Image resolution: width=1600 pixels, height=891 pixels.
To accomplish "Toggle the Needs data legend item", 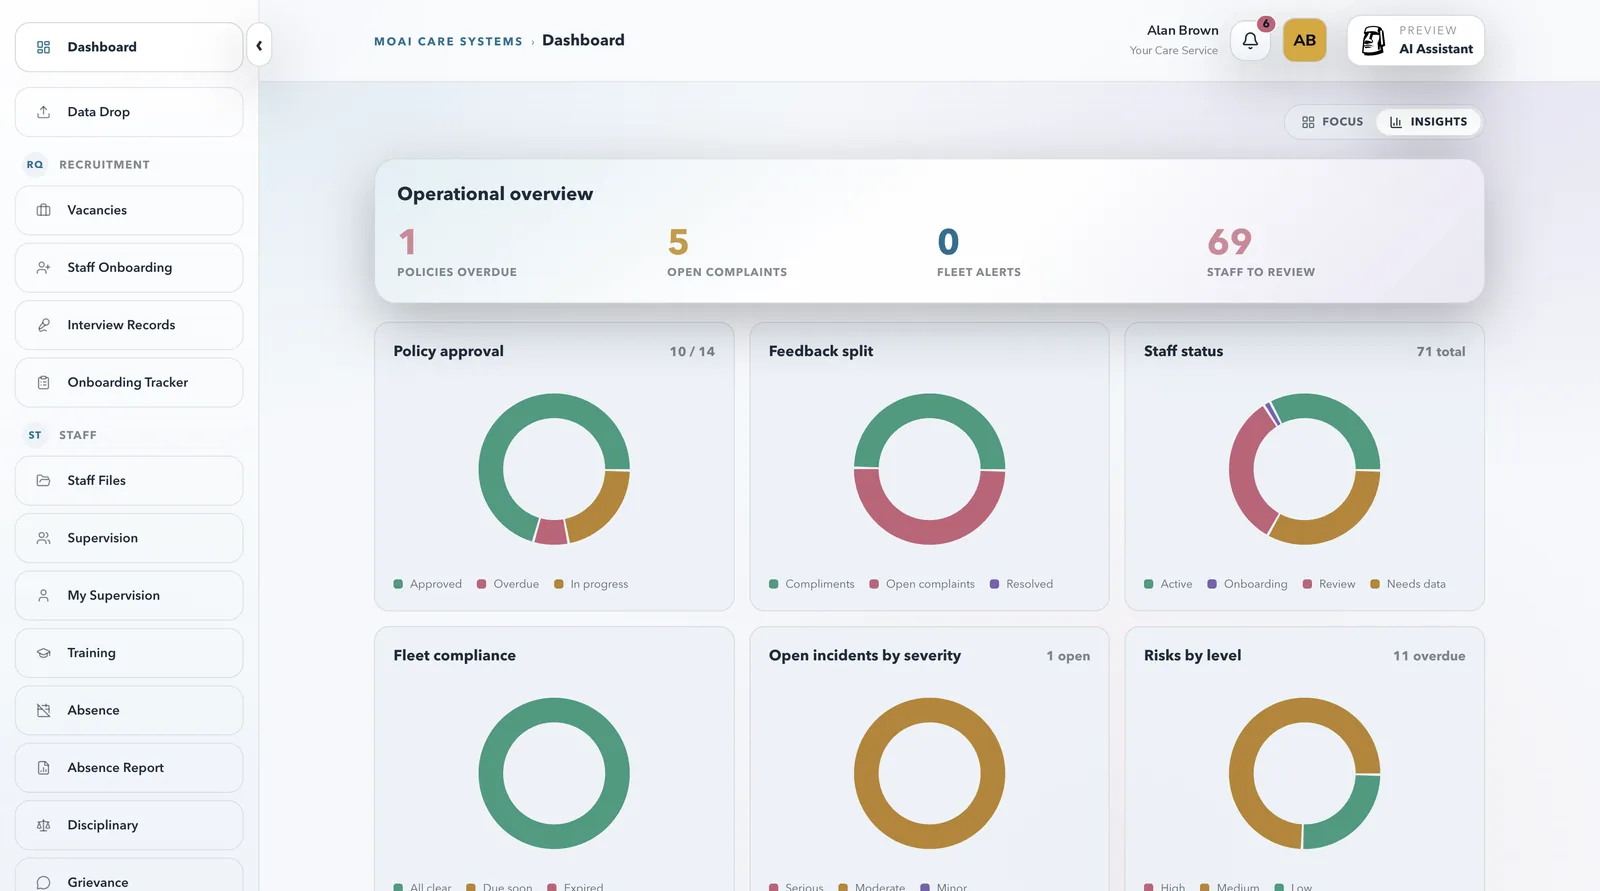I will [1408, 584].
